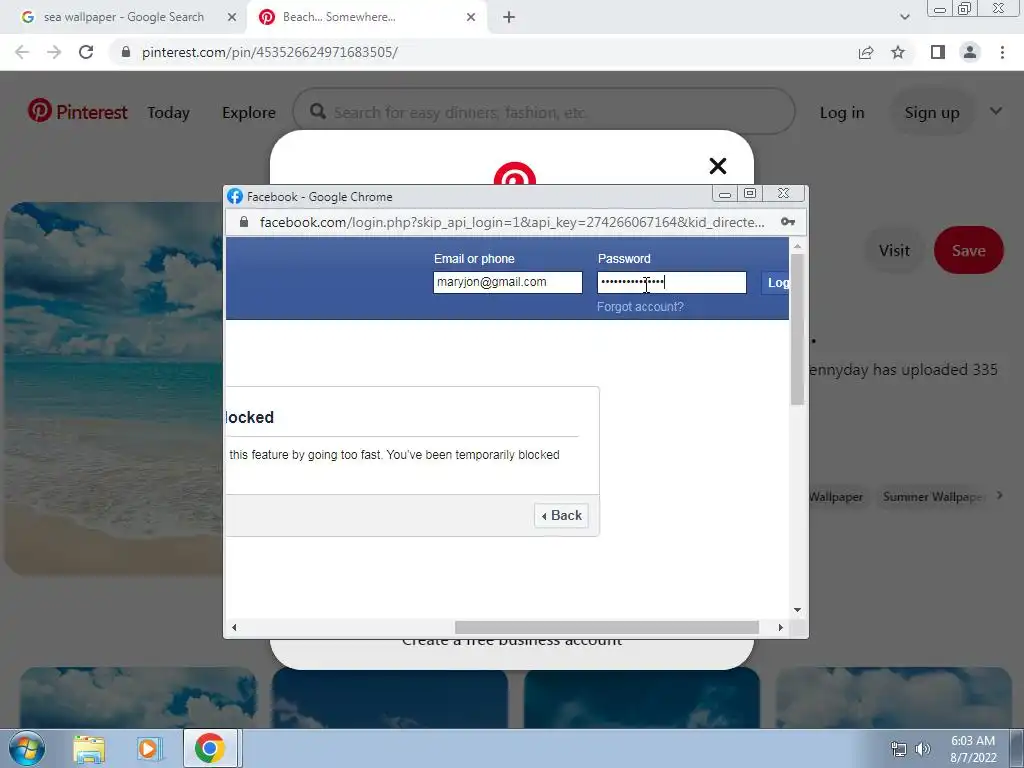Screen dimensions: 1024x768
Task: Open the Windows Start button
Action: click(x=26, y=748)
